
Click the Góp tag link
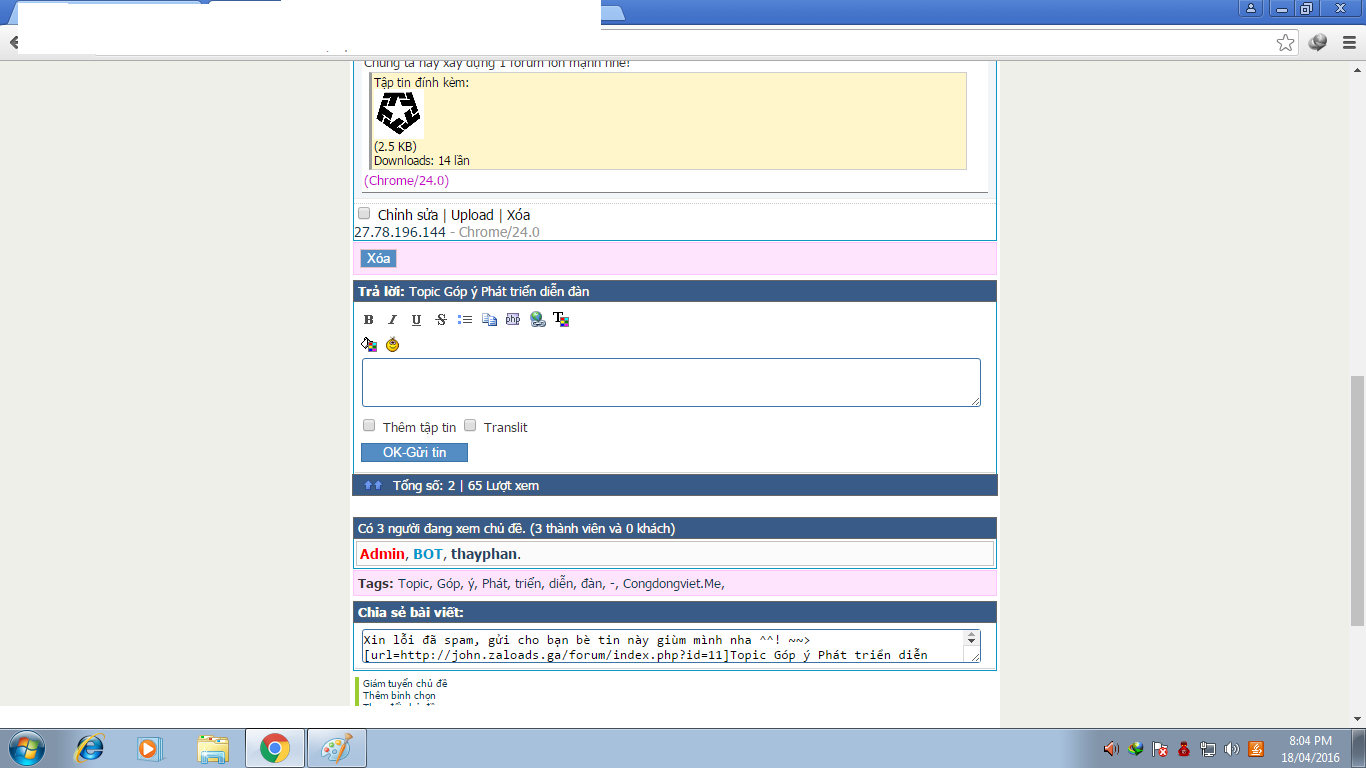point(448,584)
